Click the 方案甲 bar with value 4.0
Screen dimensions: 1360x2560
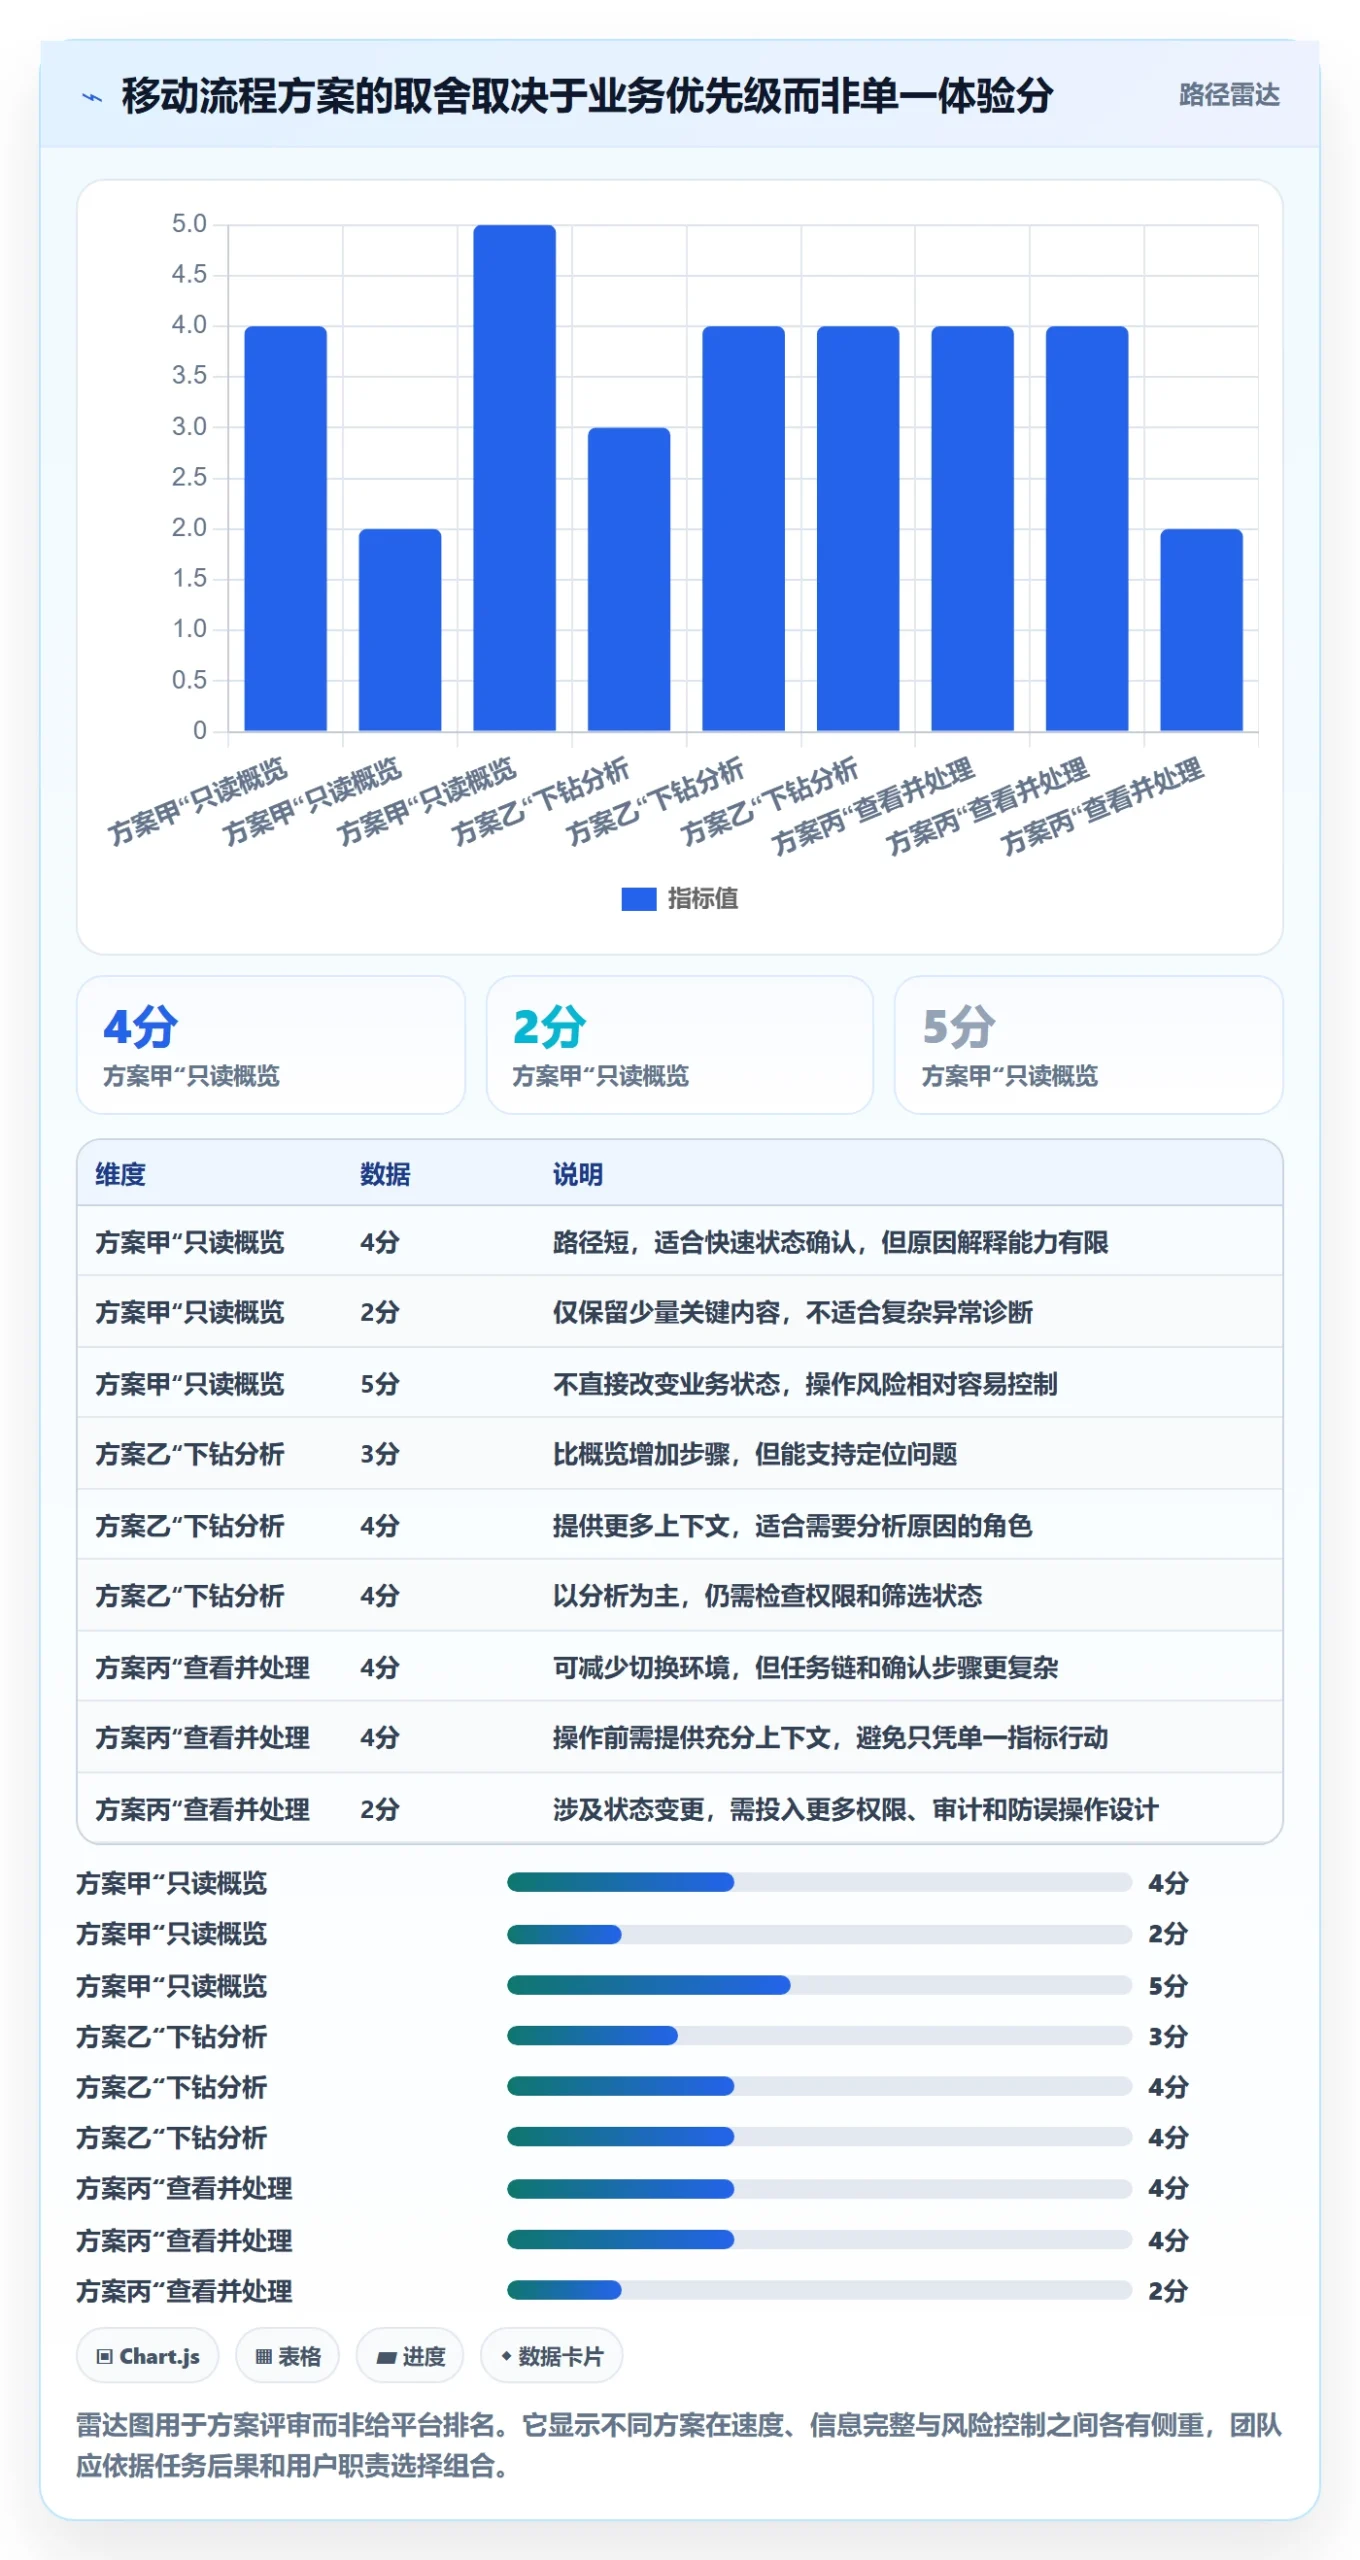(x=285, y=528)
